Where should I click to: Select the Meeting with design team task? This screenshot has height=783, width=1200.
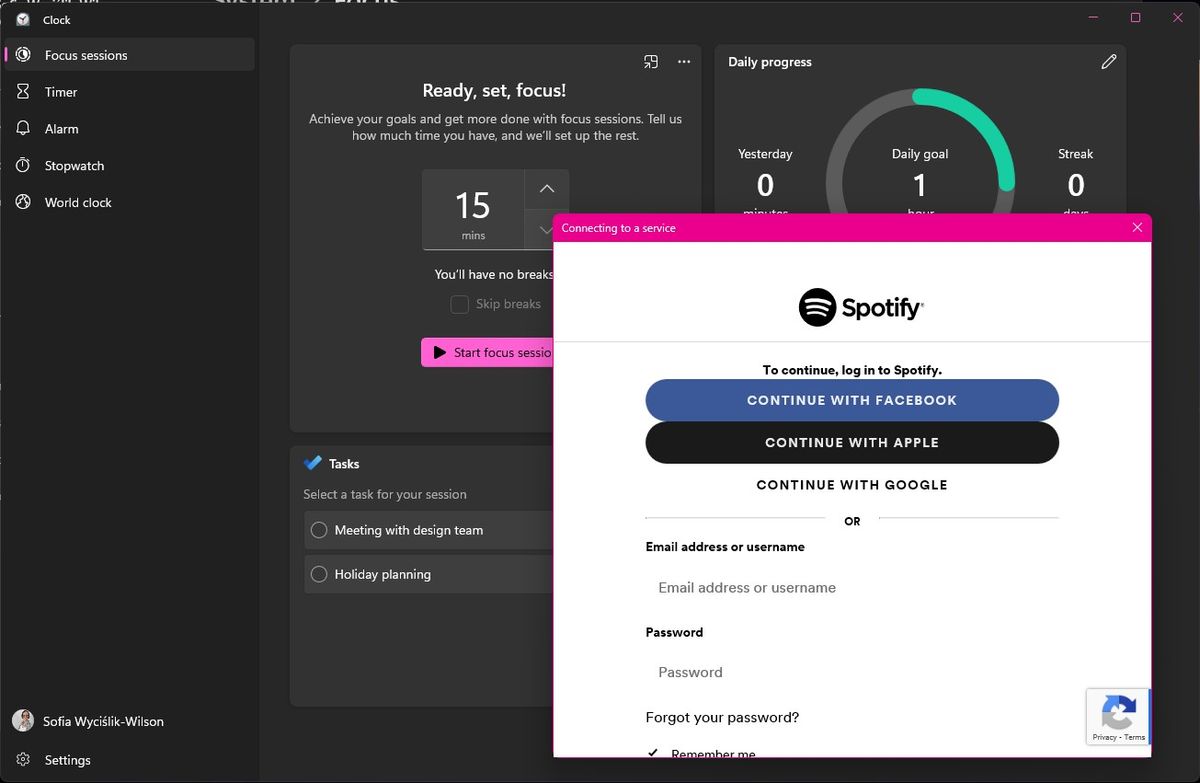319,530
